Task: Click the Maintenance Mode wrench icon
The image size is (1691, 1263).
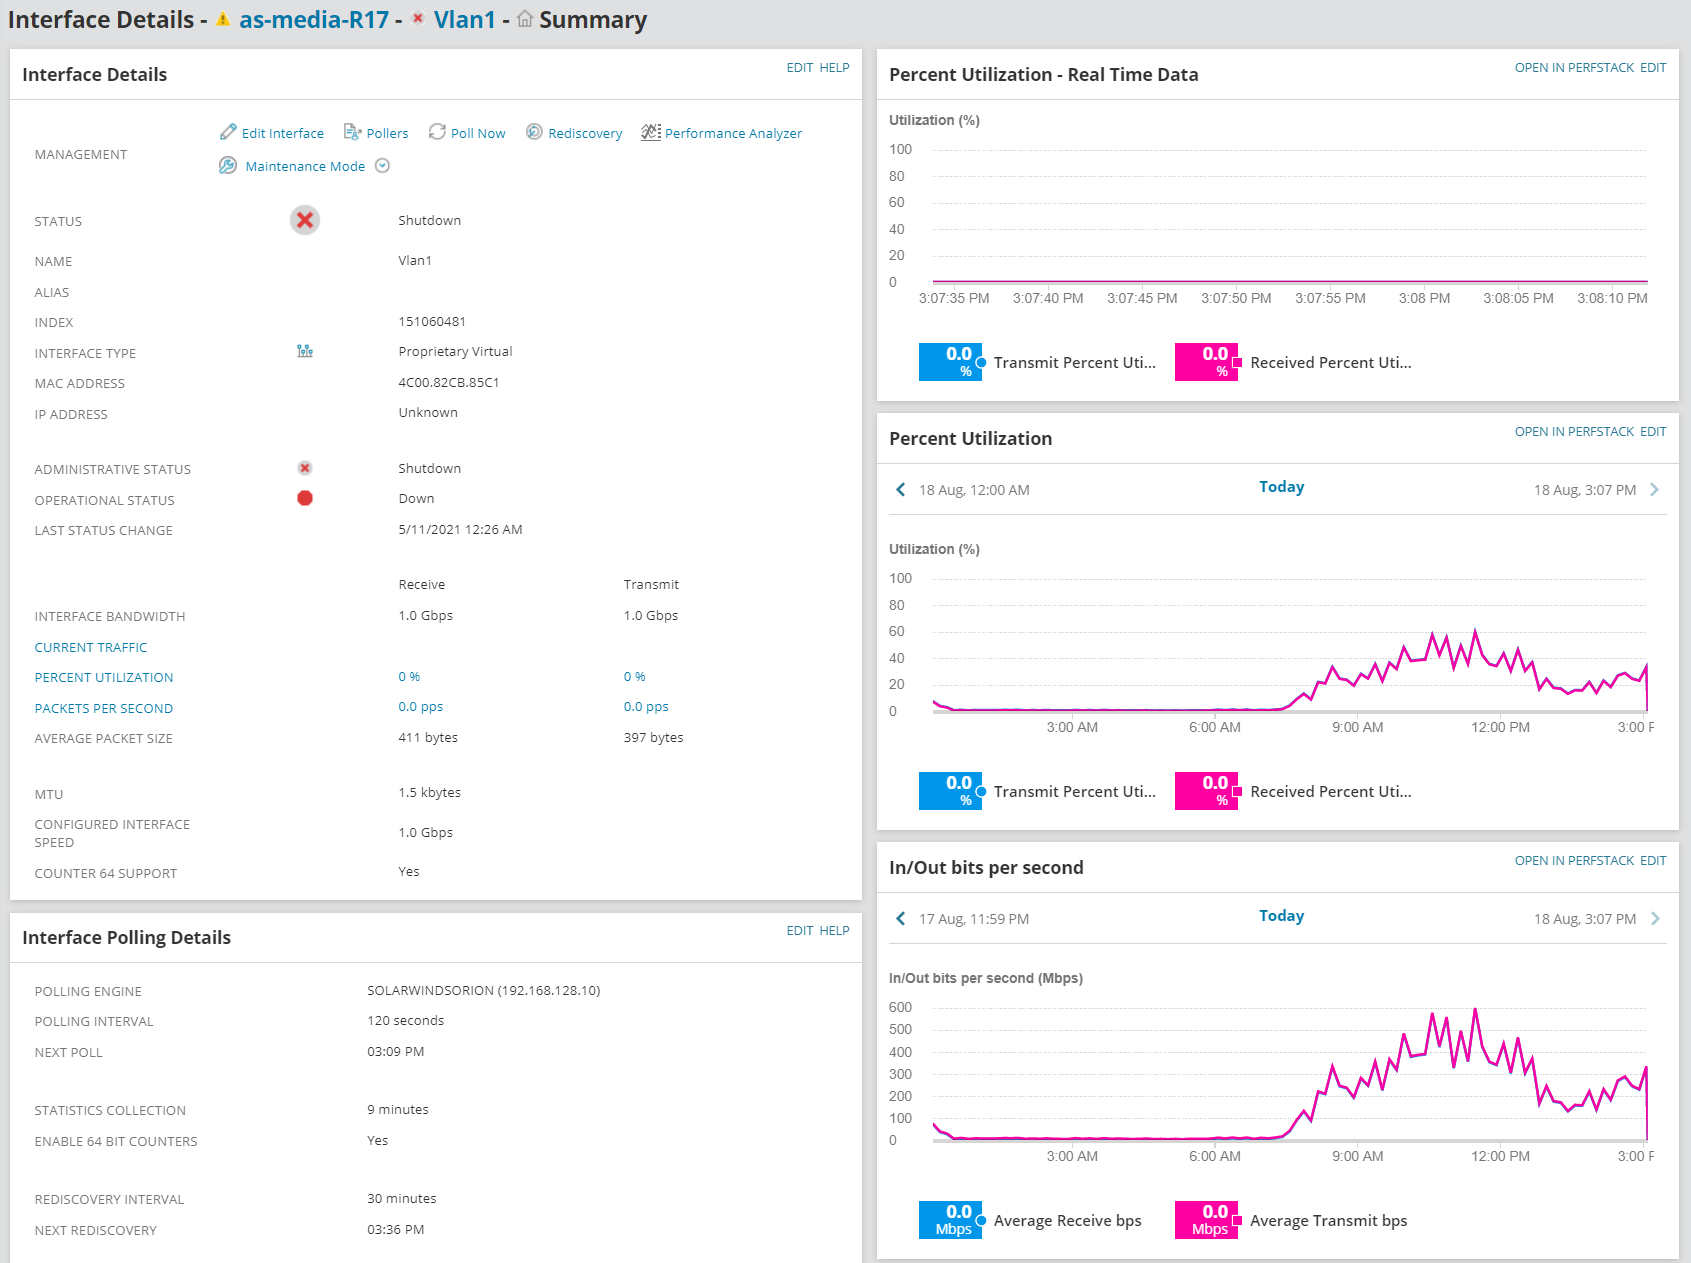Action: [x=228, y=166]
